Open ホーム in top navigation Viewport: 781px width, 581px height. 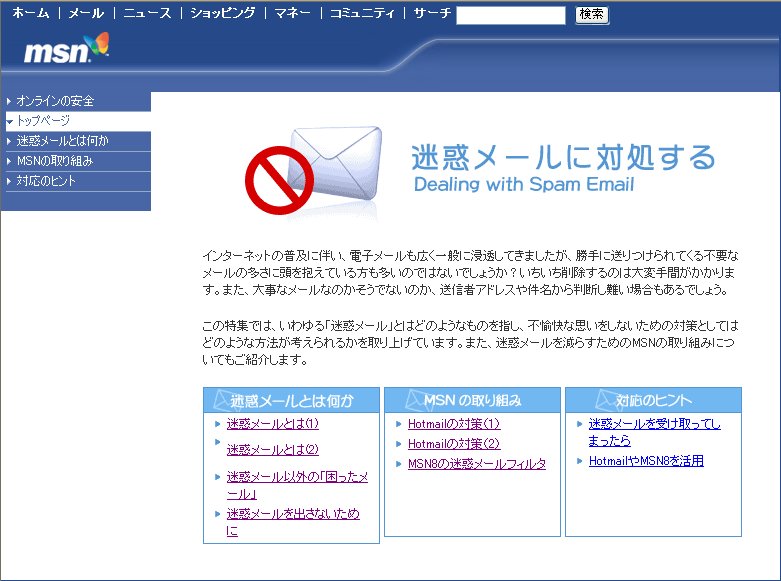tap(31, 13)
